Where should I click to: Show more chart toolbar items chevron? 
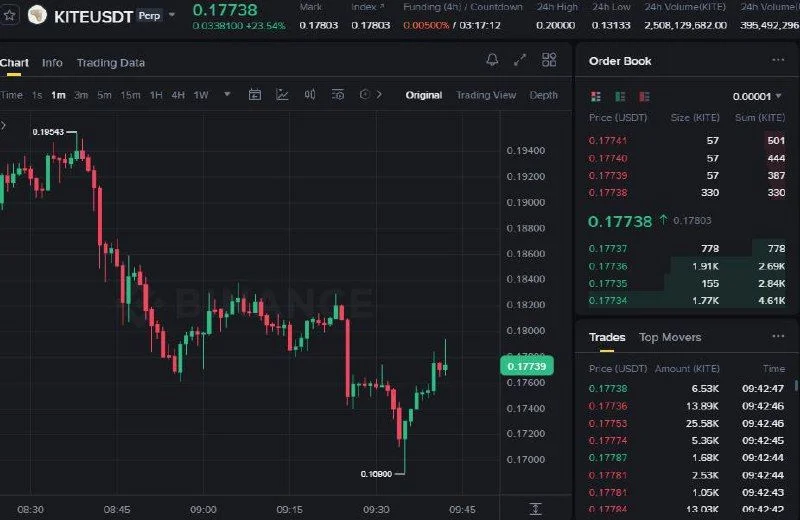pyautogui.click(x=379, y=94)
